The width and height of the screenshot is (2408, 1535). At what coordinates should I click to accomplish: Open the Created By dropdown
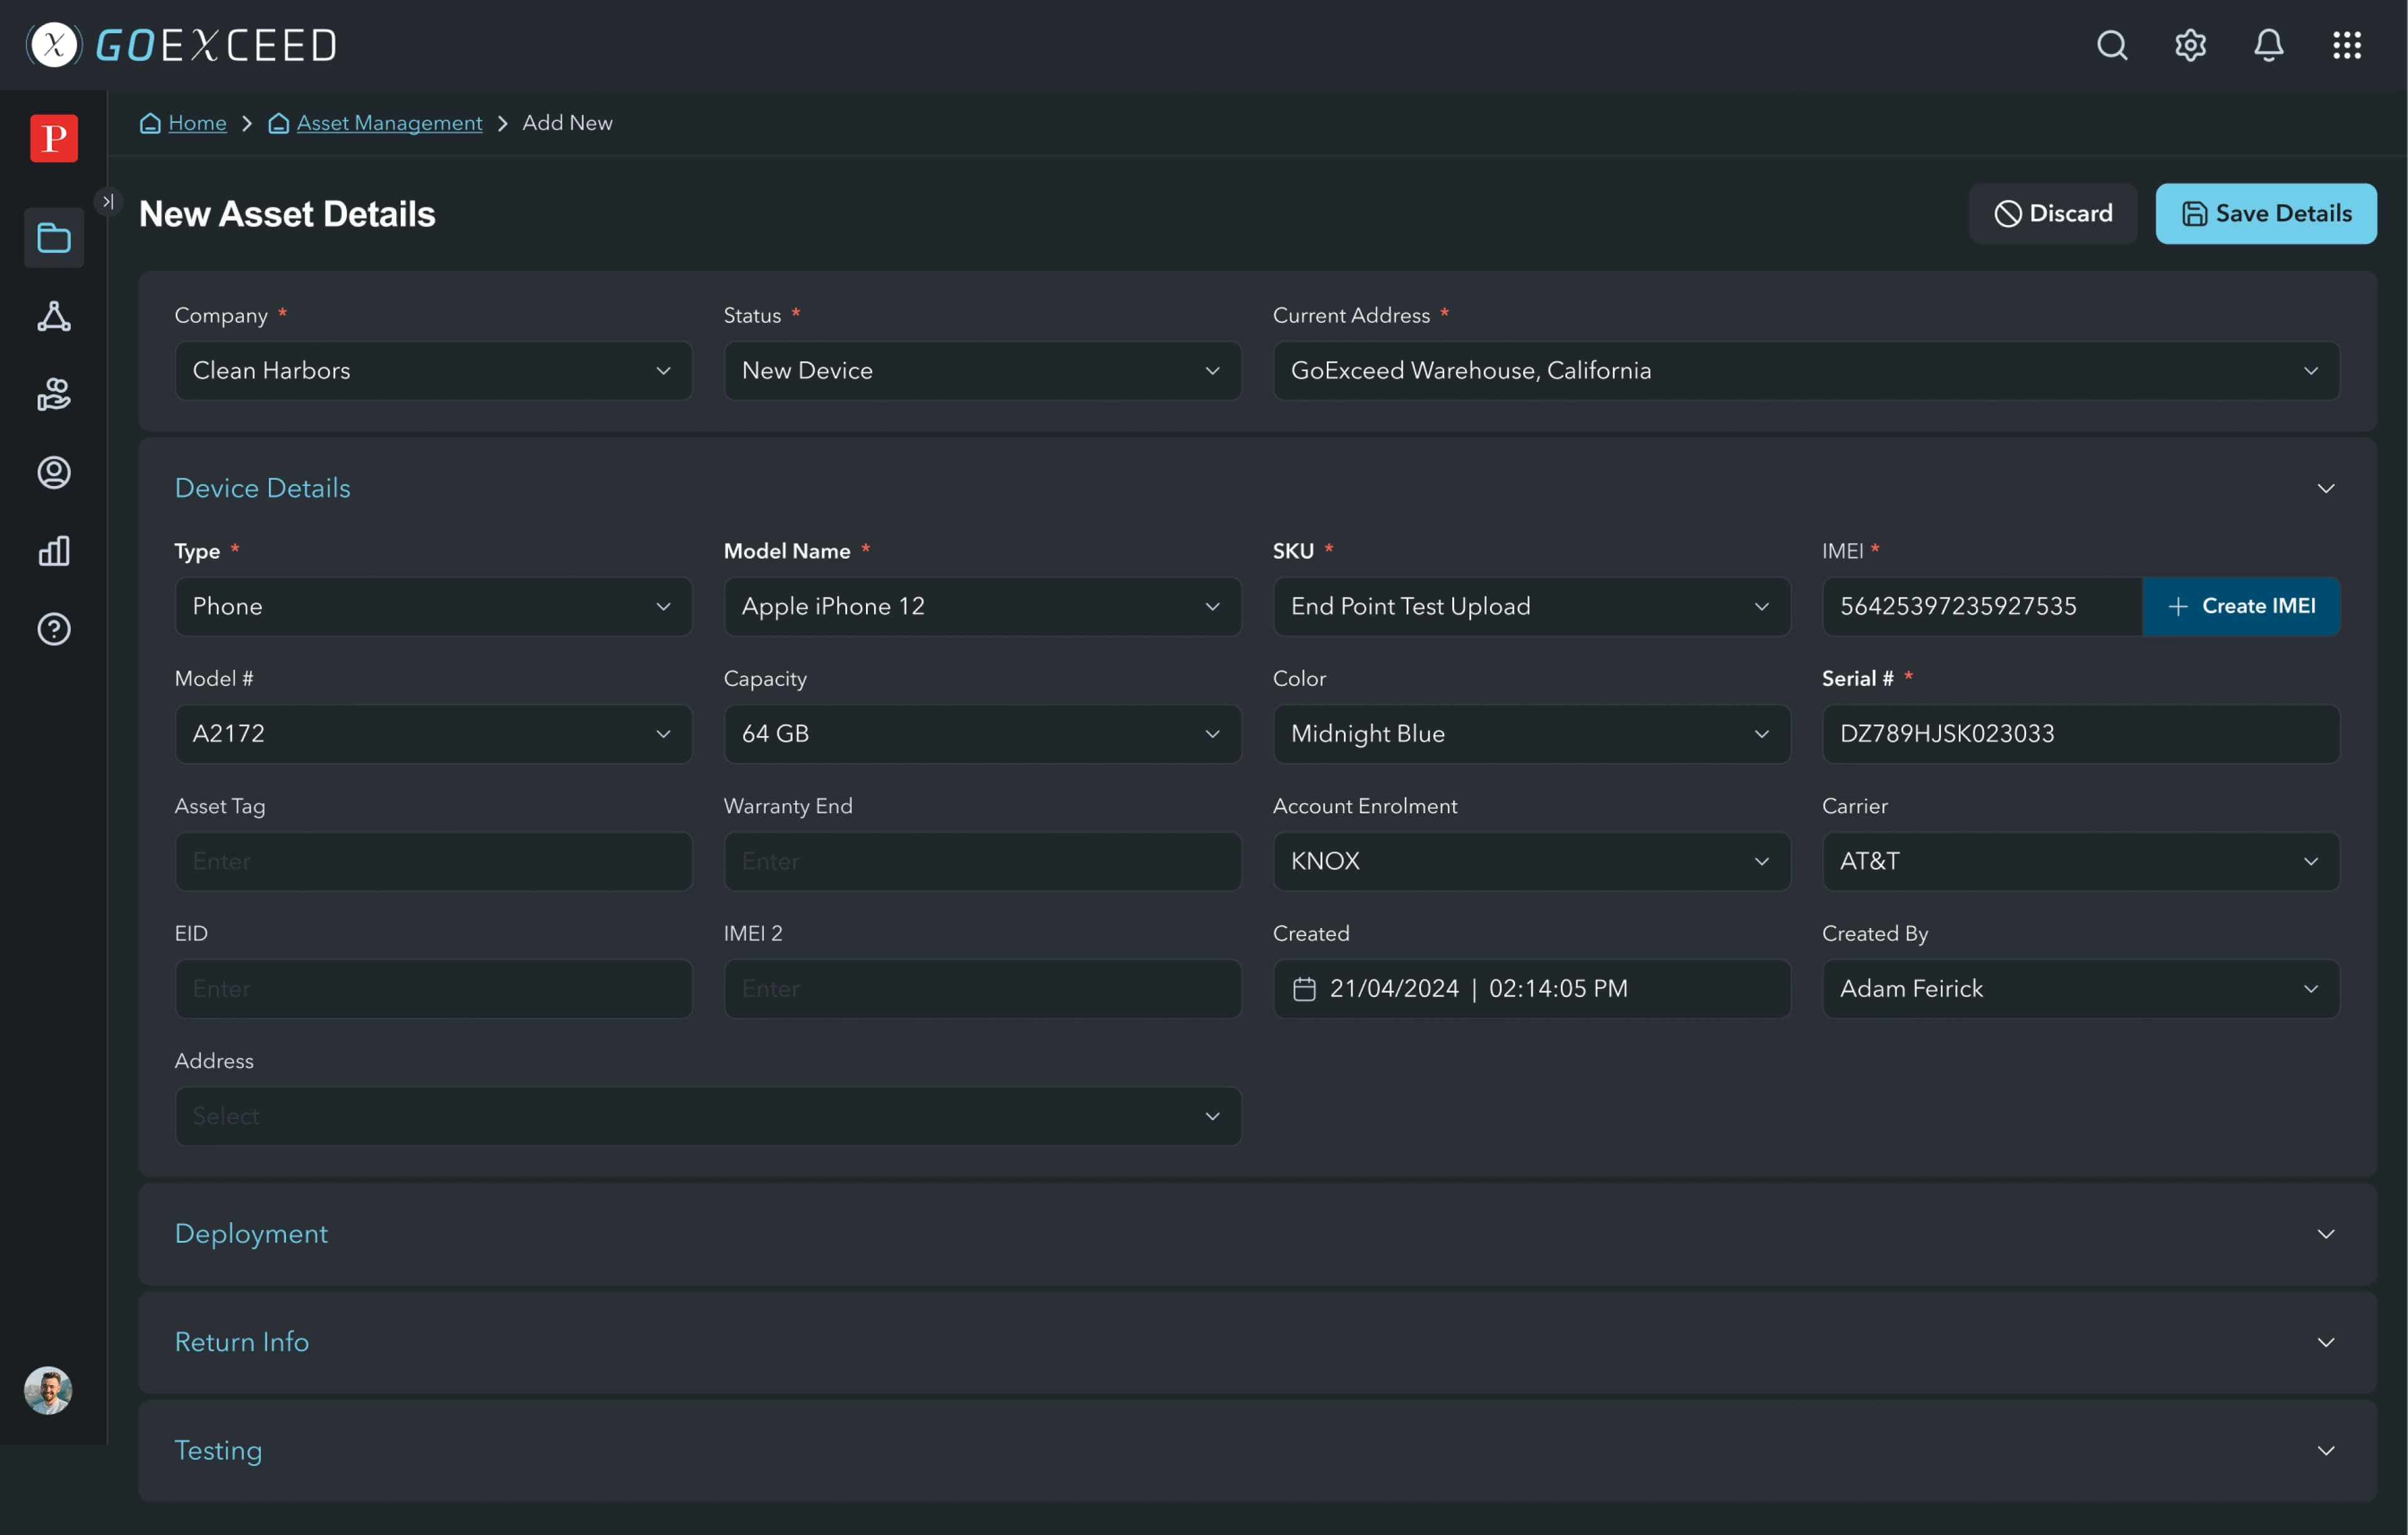(2080, 989)
